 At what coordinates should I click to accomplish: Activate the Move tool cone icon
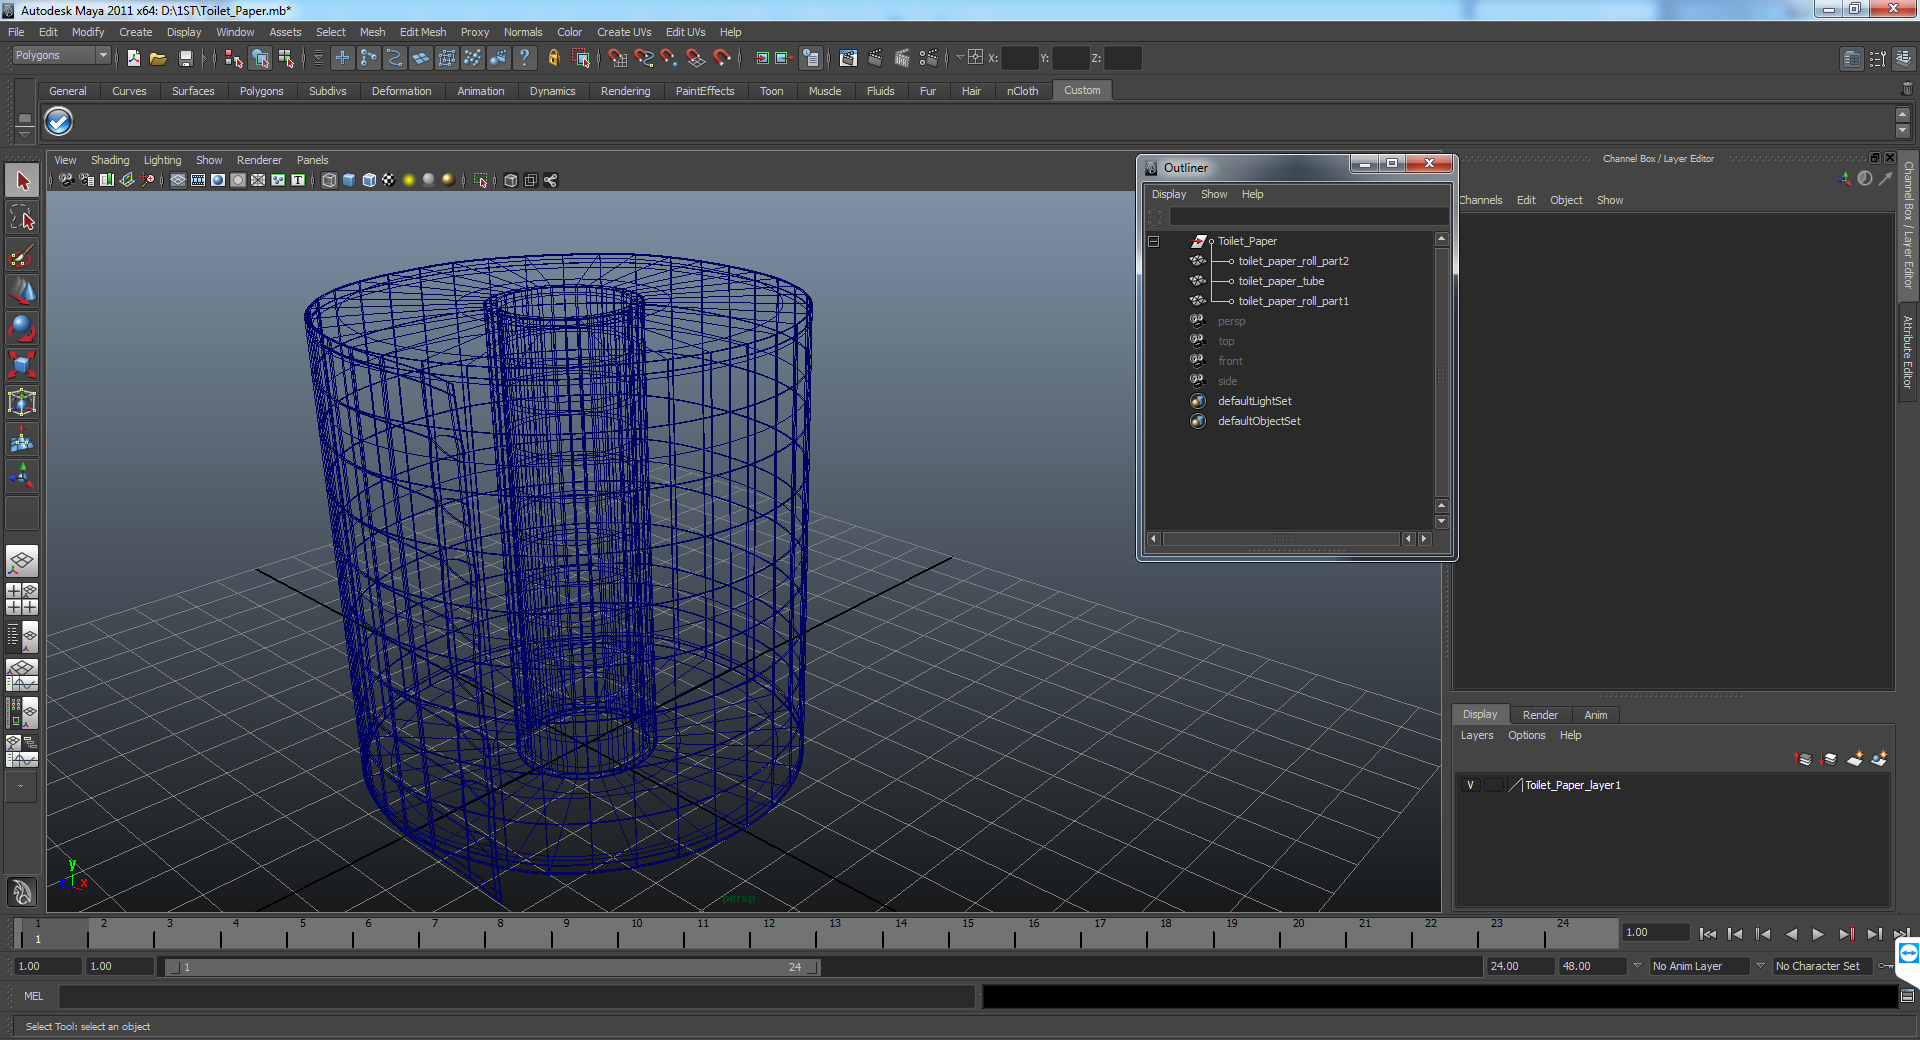22,292
